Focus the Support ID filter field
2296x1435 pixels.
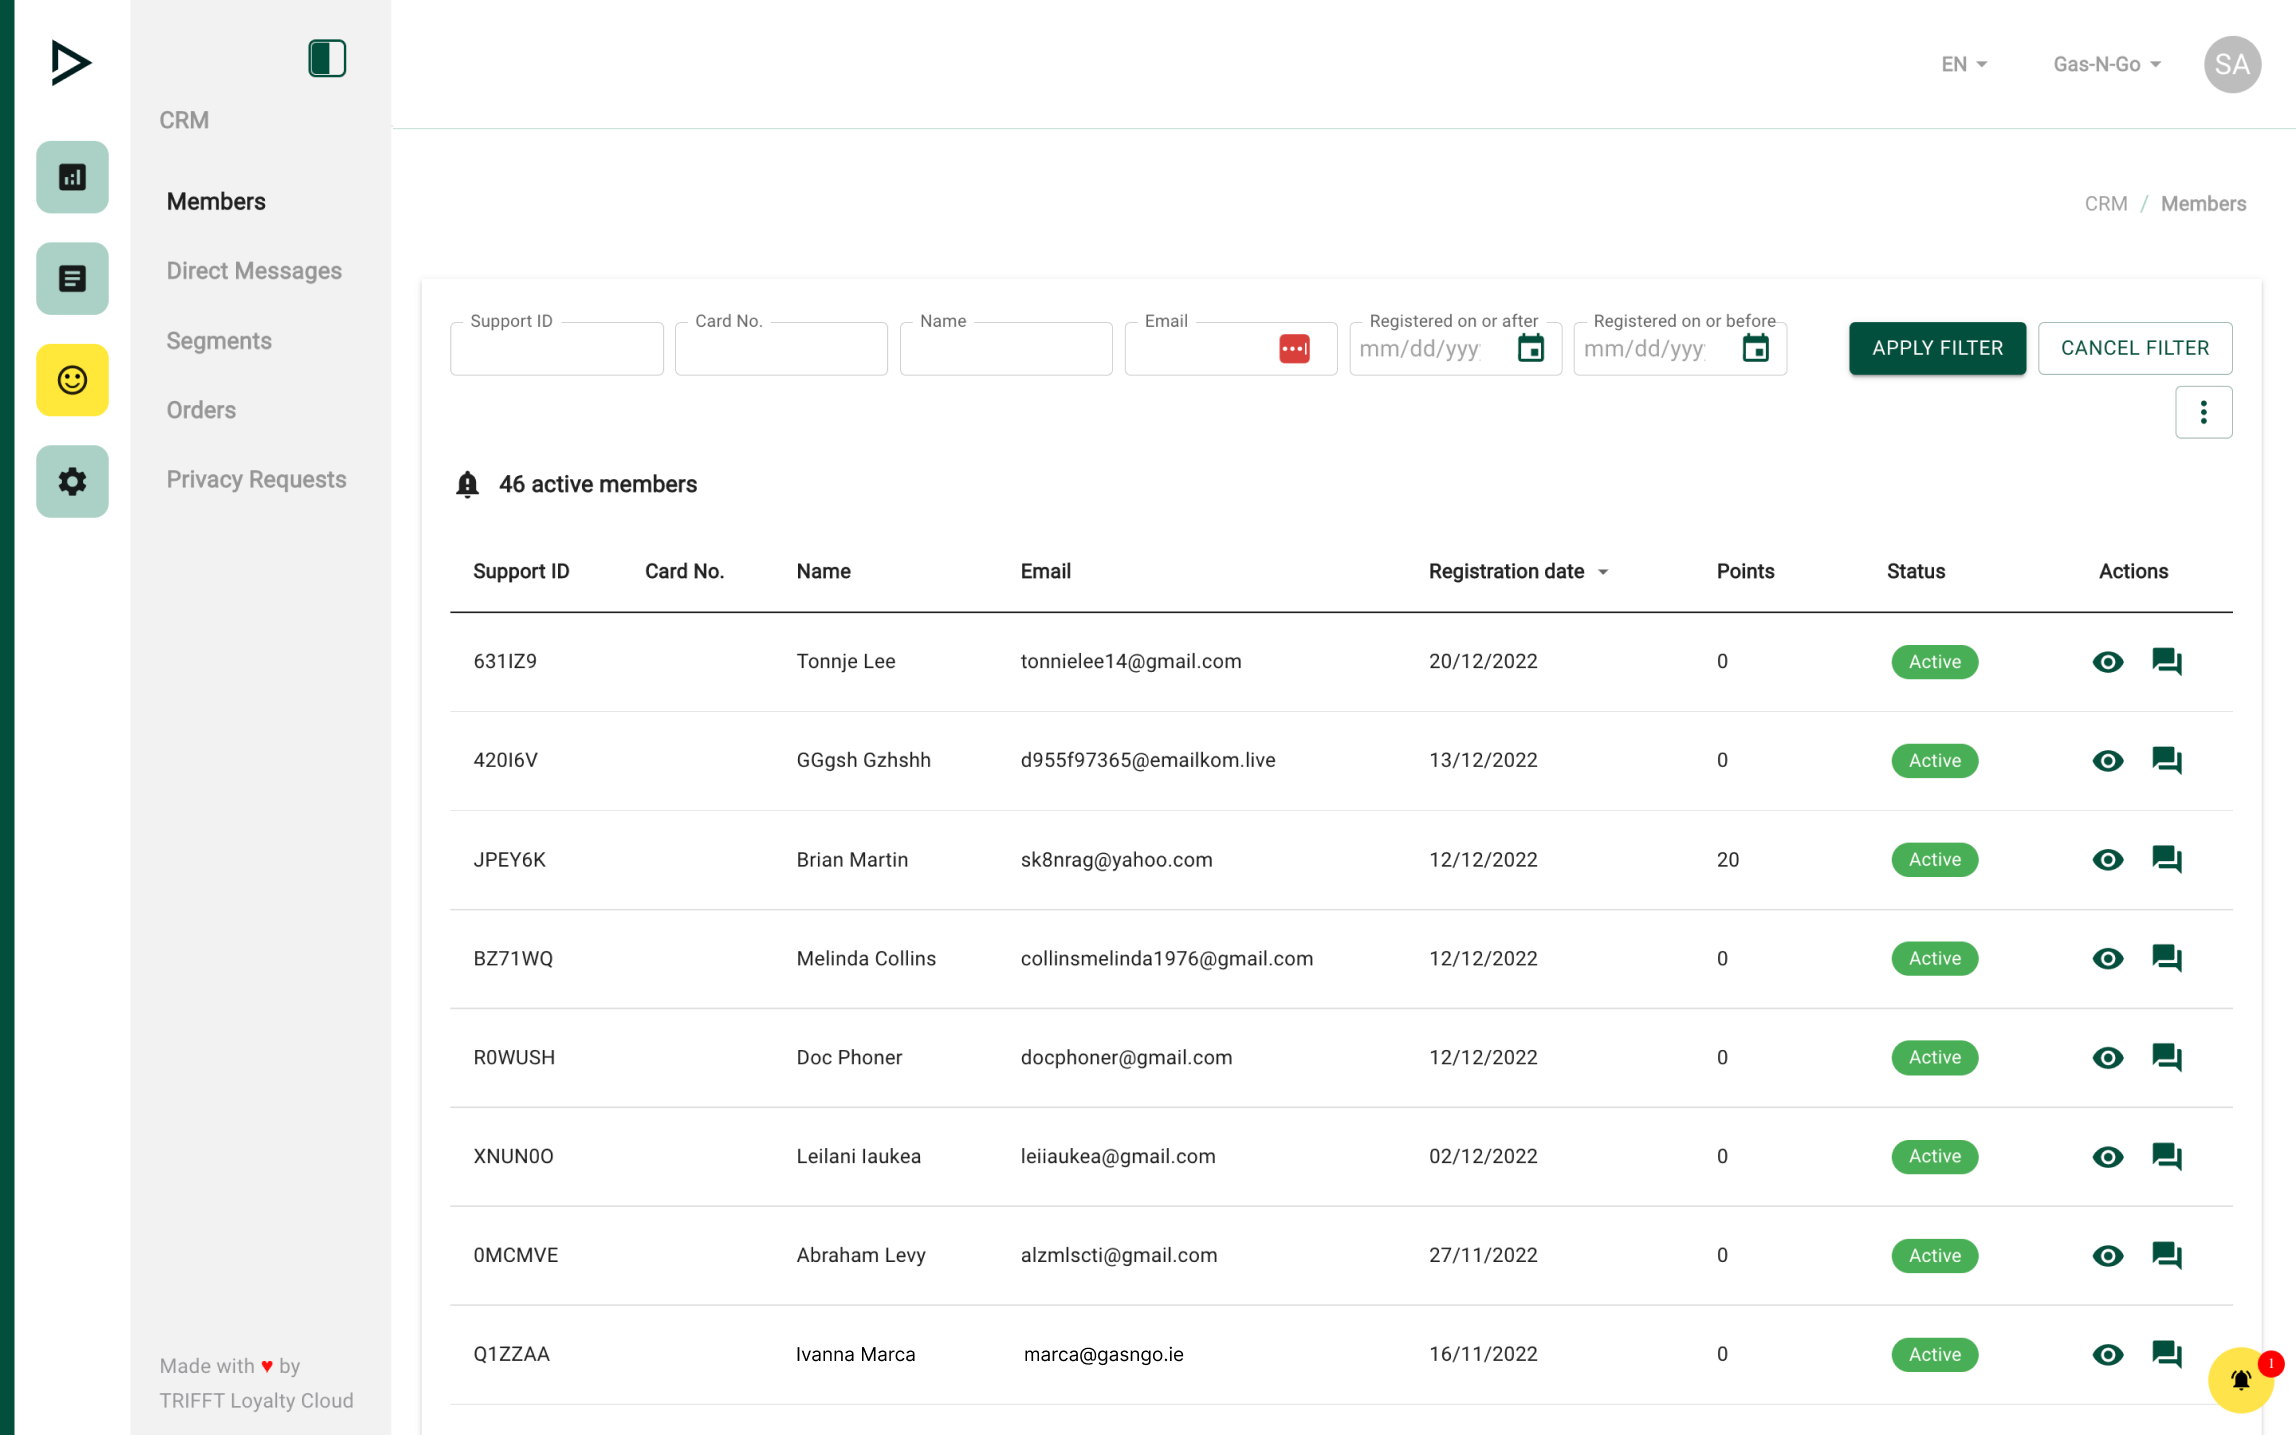click(x=556, y=350)
